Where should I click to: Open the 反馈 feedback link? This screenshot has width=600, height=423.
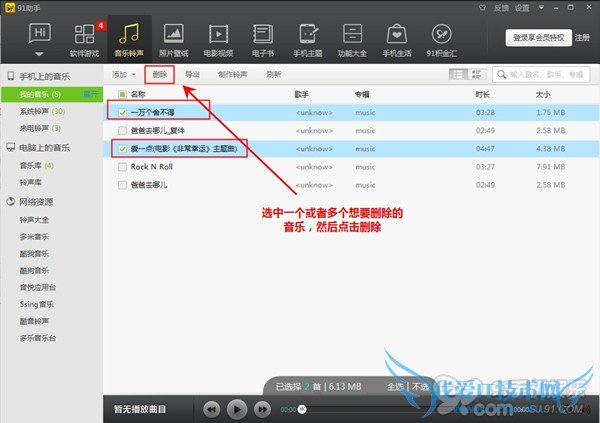(x=501, y=8)
